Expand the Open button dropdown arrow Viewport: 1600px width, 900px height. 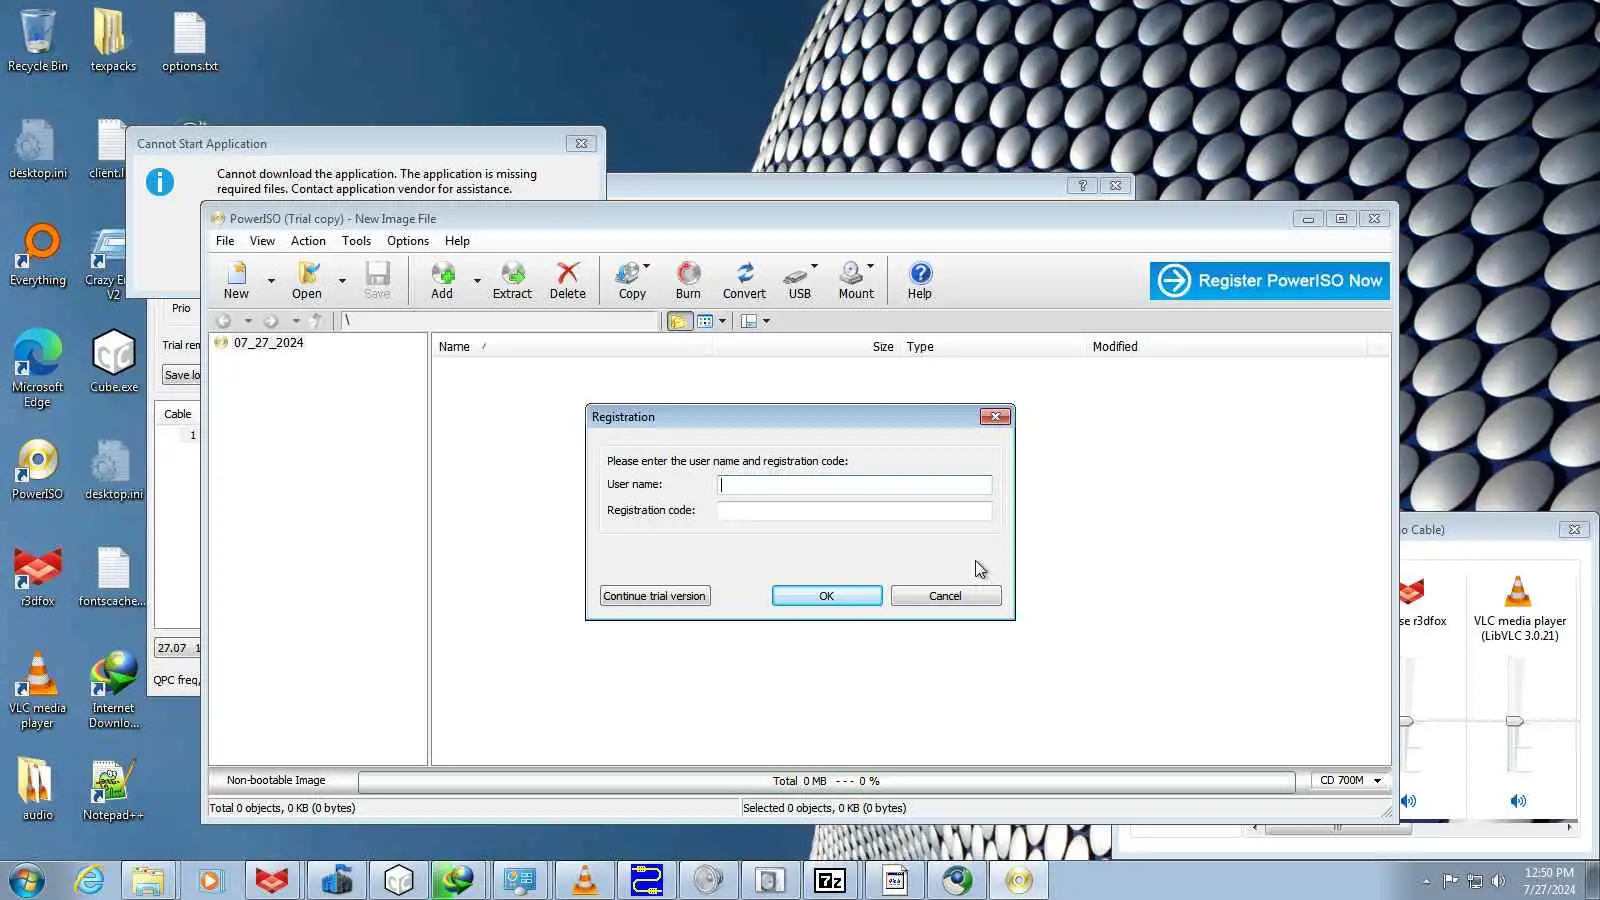coord(342,281)
